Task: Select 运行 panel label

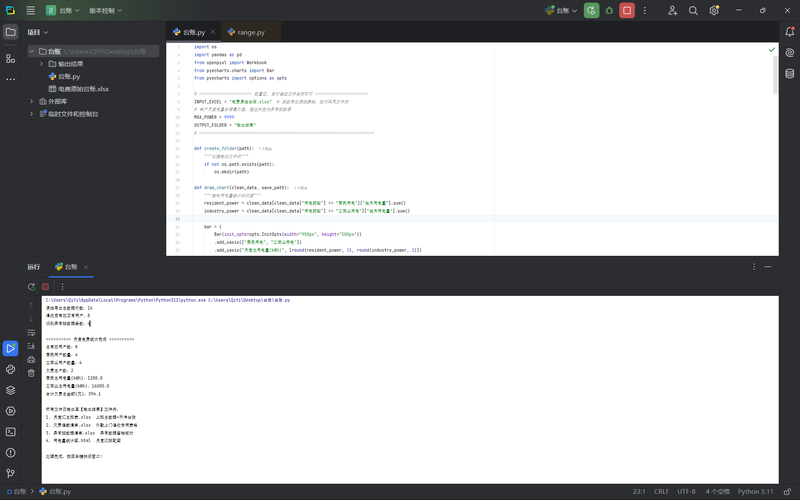Action: (x=34, y=267)
